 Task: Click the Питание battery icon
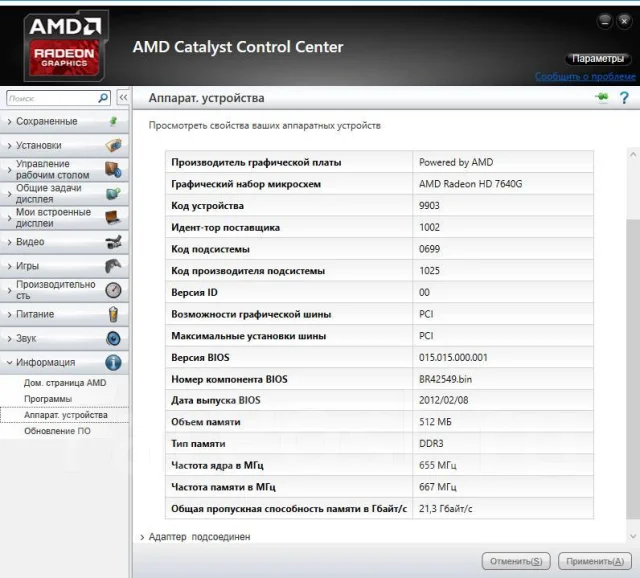coord(113,314)
